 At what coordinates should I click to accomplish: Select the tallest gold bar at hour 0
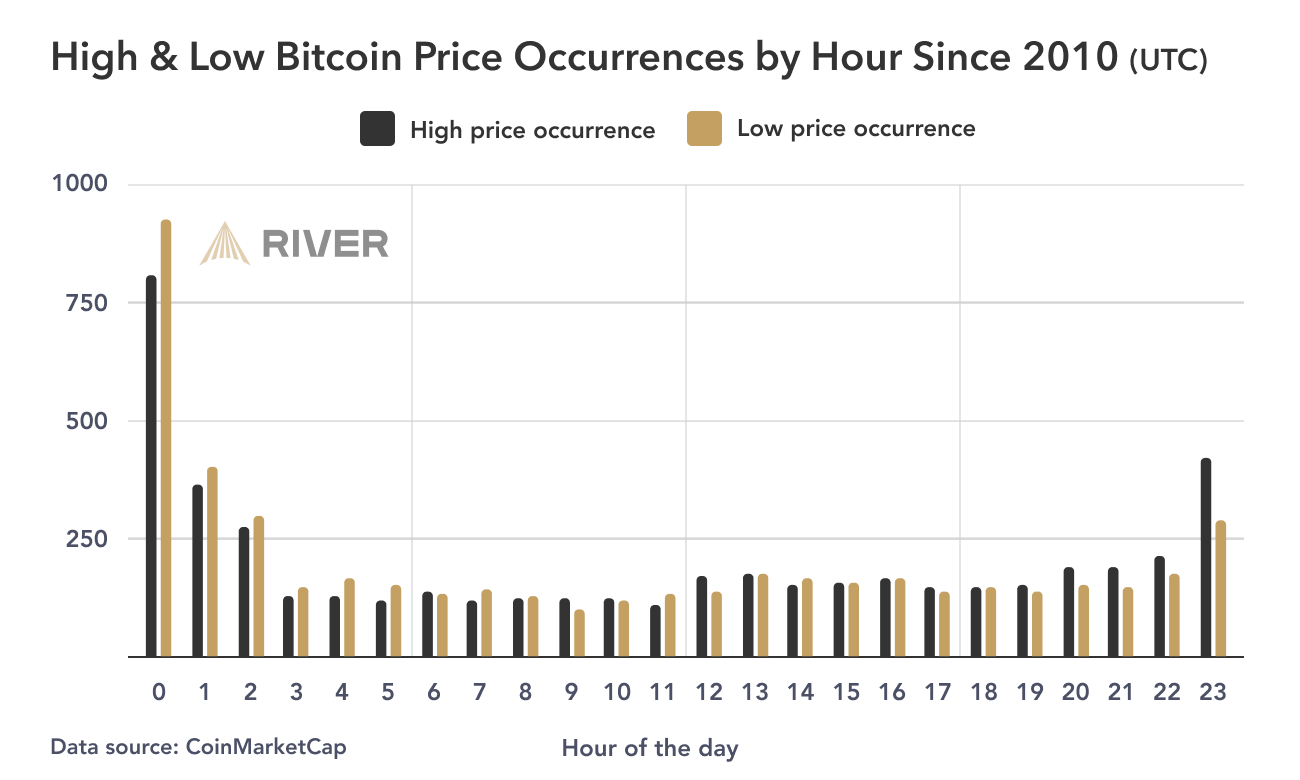click(x=167, y=438)
